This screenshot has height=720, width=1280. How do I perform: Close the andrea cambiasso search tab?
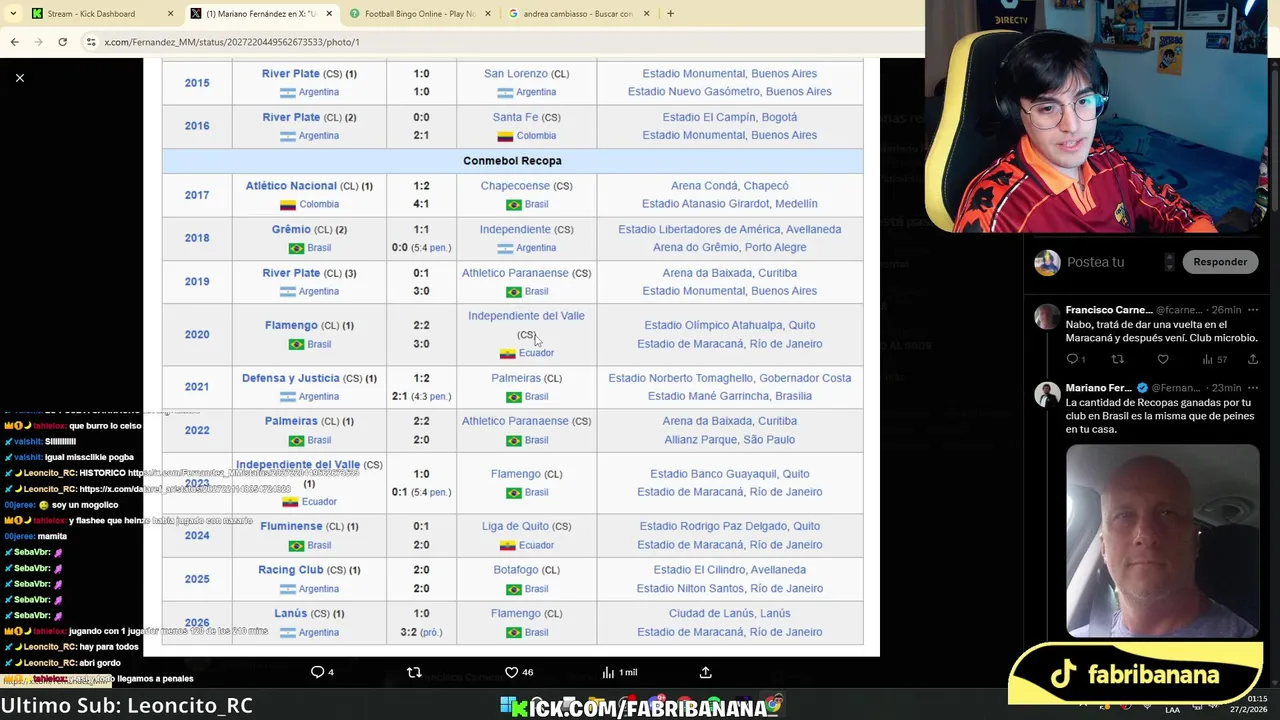click(646, 14)
